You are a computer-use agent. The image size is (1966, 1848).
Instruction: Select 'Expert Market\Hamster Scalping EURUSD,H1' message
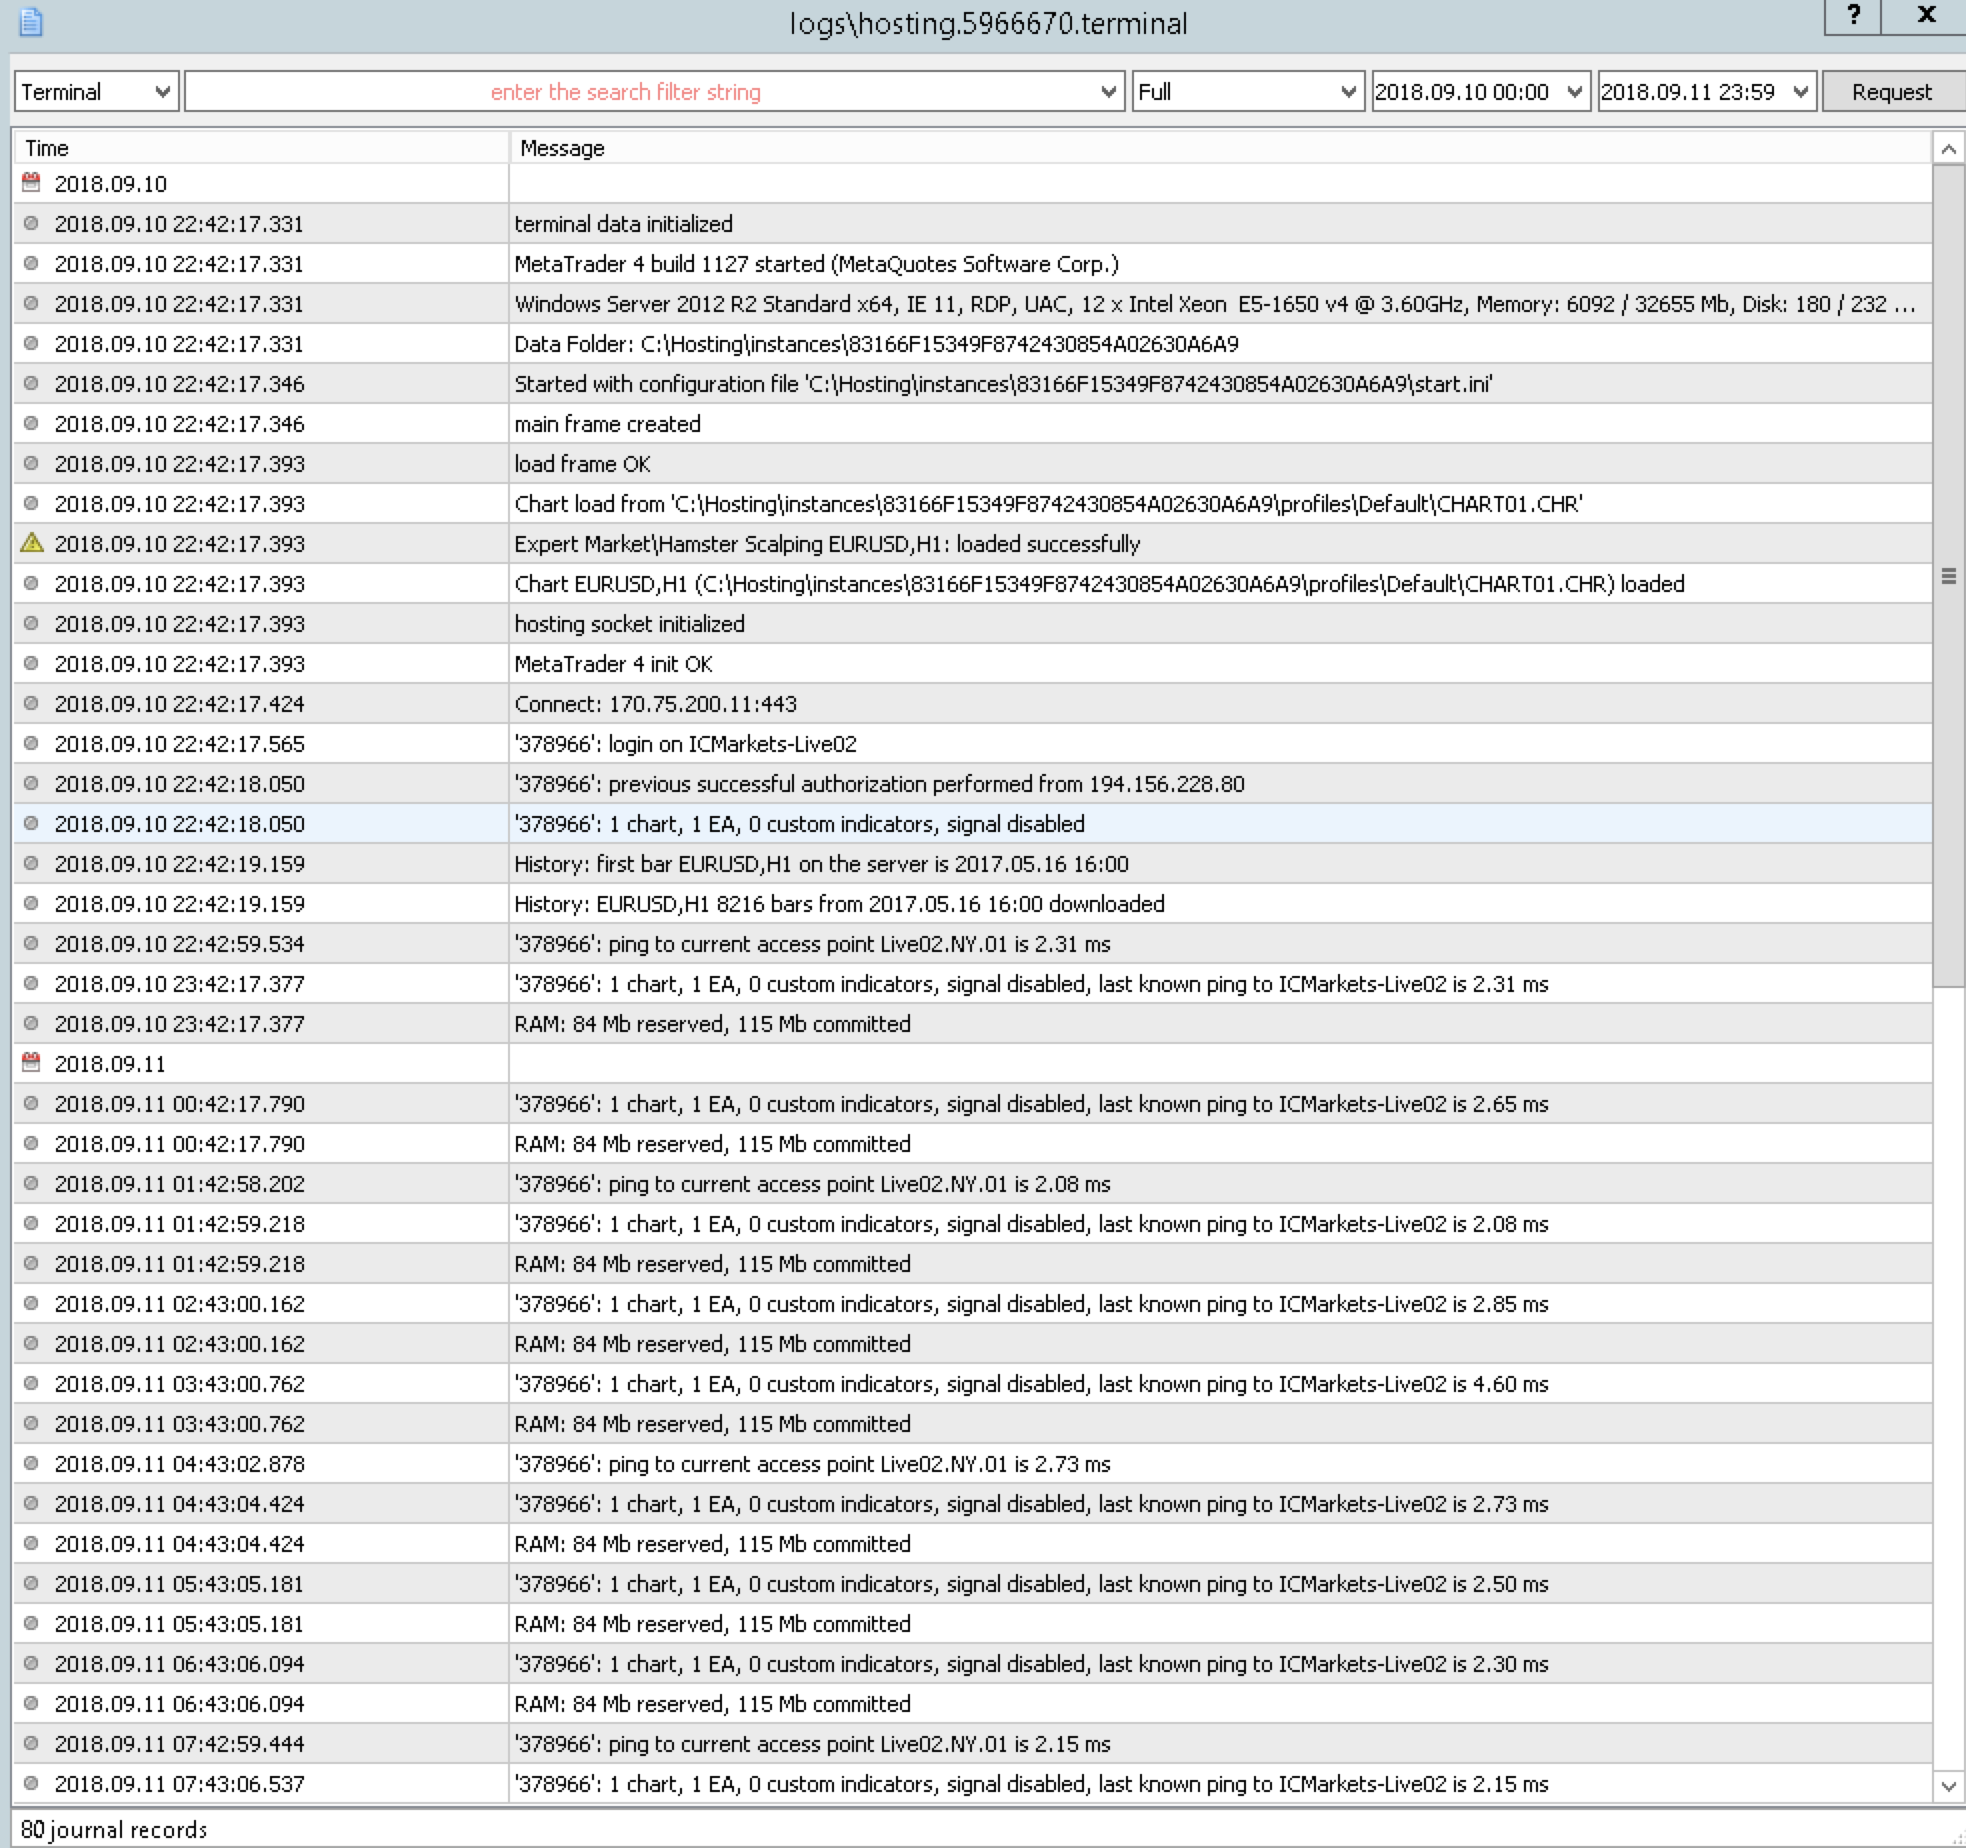(x=972, y=543)
